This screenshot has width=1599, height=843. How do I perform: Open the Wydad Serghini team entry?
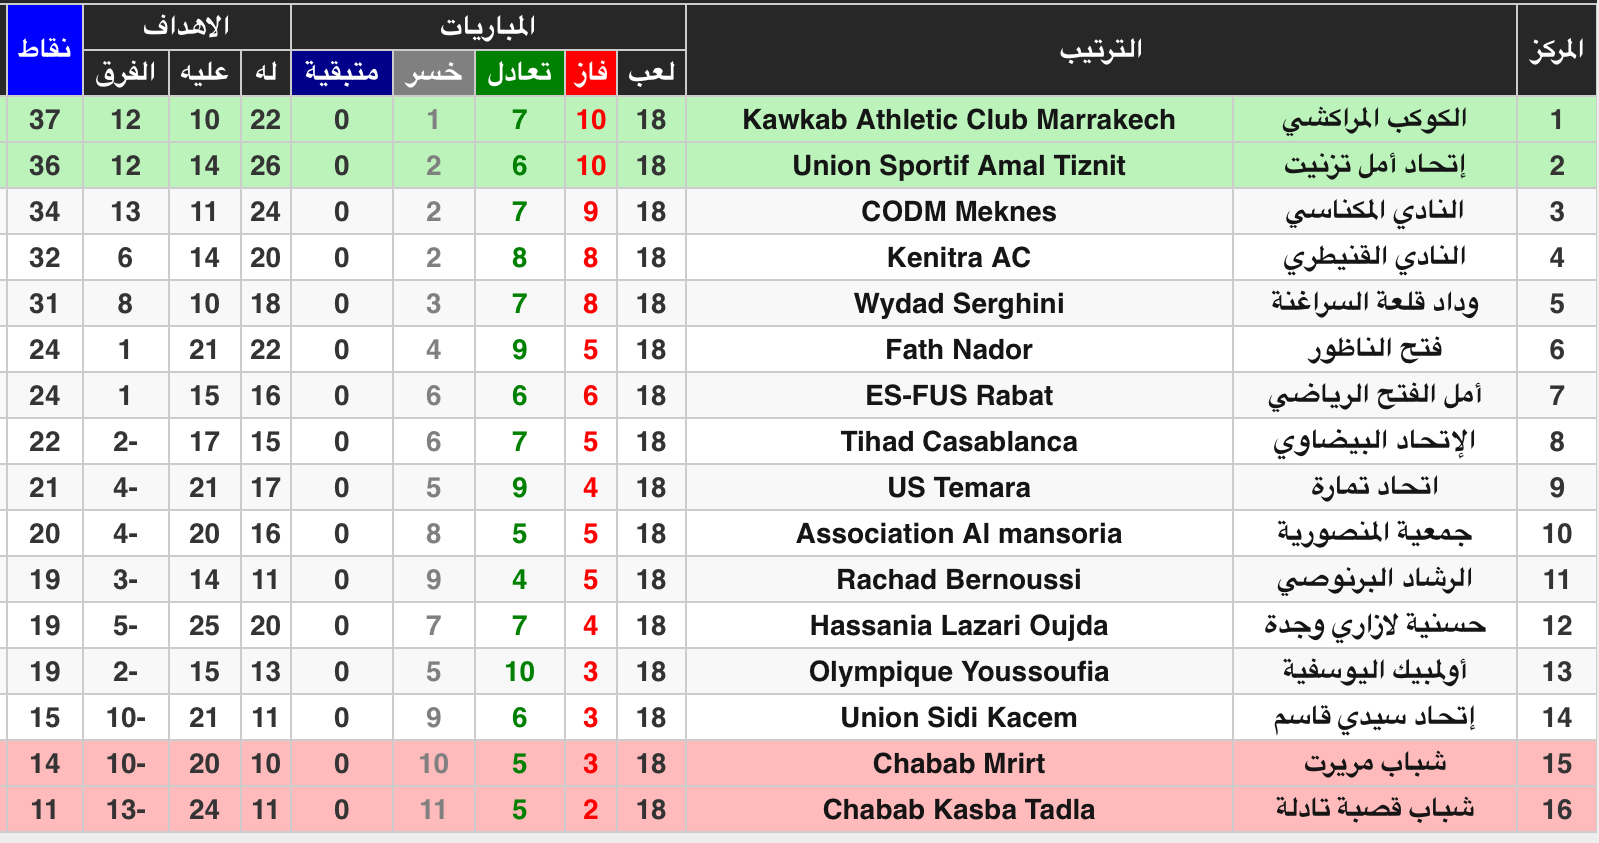click(958, 304)
